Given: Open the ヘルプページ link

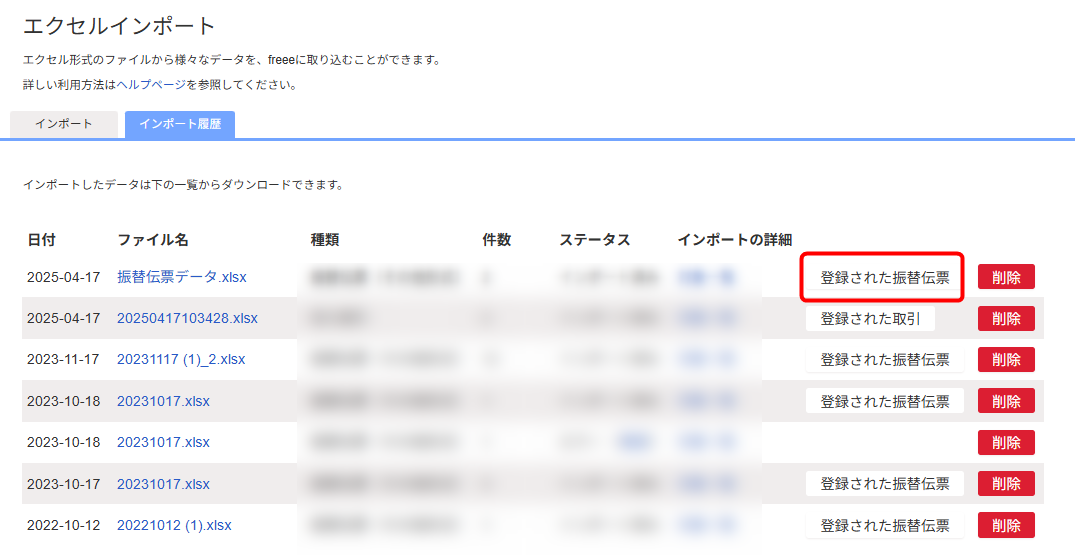Looking at the screenshot, I should point(151,85).
